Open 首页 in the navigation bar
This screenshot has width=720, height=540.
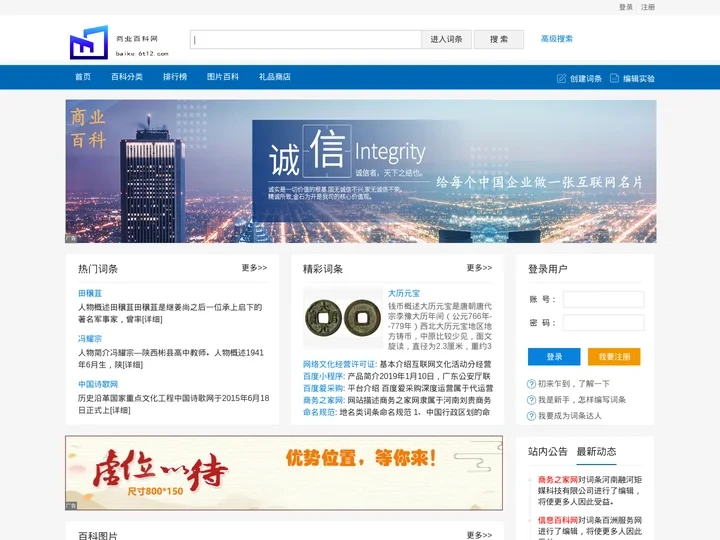[83, 77]
